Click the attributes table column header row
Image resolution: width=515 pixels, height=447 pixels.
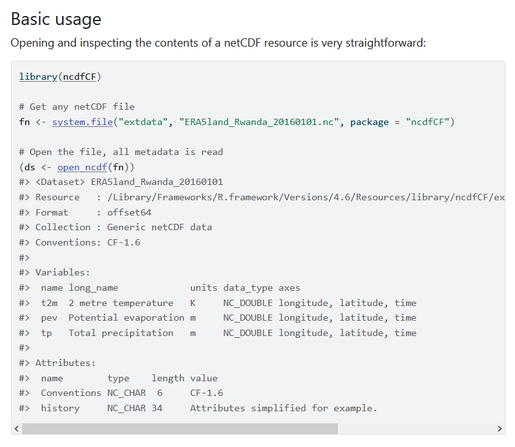tap(118, 378)
